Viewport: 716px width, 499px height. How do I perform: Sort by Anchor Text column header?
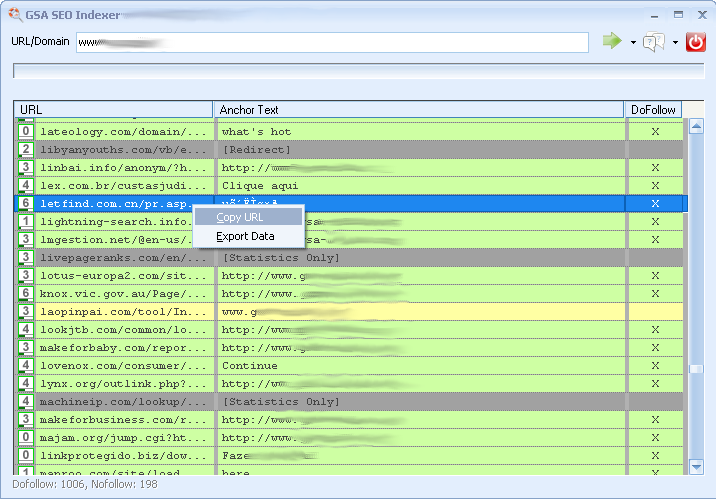(419, 110)
